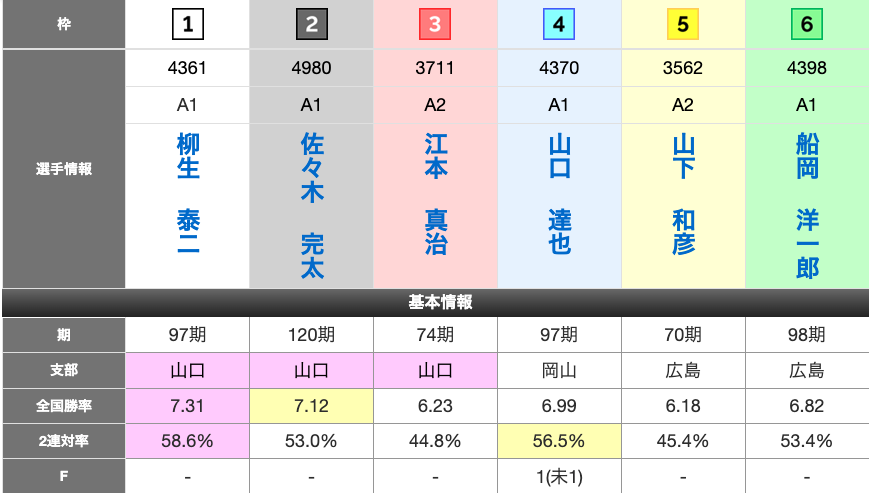Image resolution: width=869 pixels, height=493 pixels.
Task: Open racer 山下和彦 profile link
Action: [683, 193]
